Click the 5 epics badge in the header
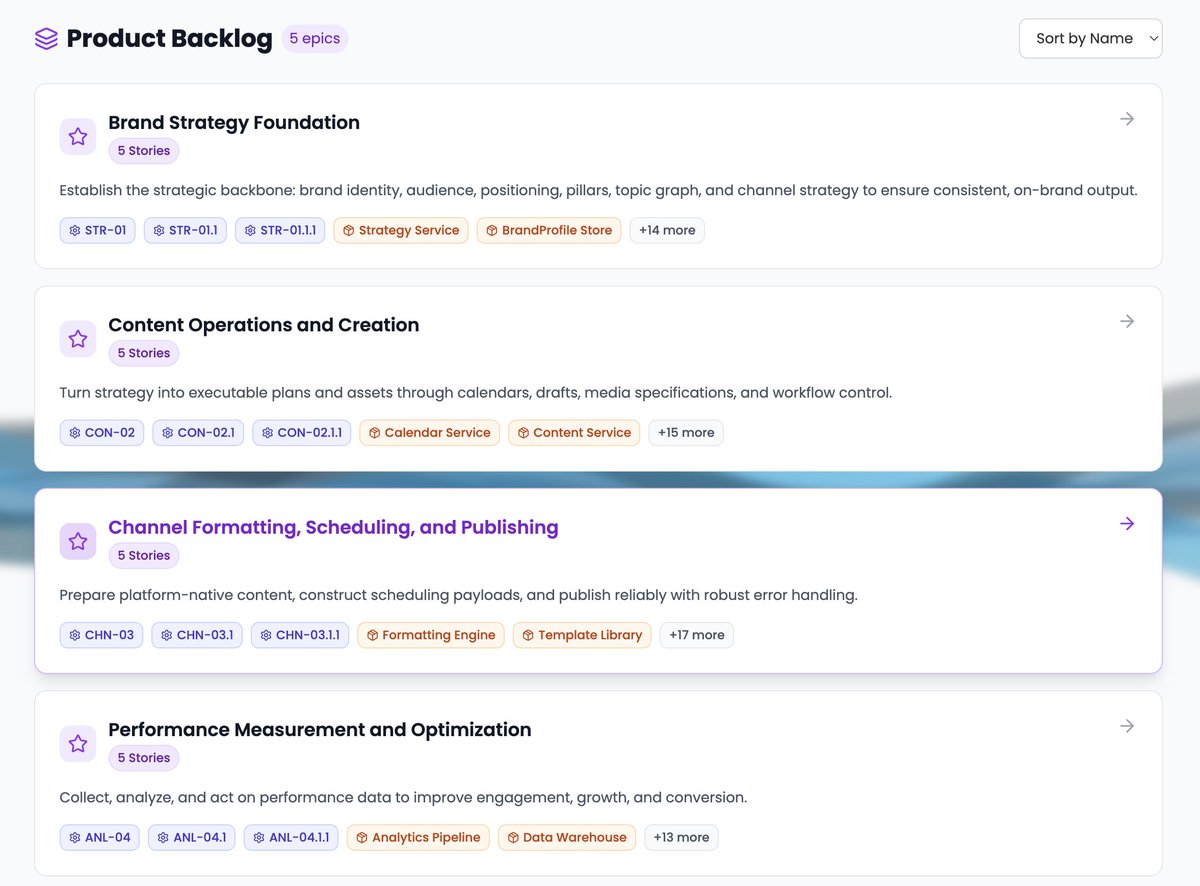This screenshot has width=1200, height=886. 314,37
